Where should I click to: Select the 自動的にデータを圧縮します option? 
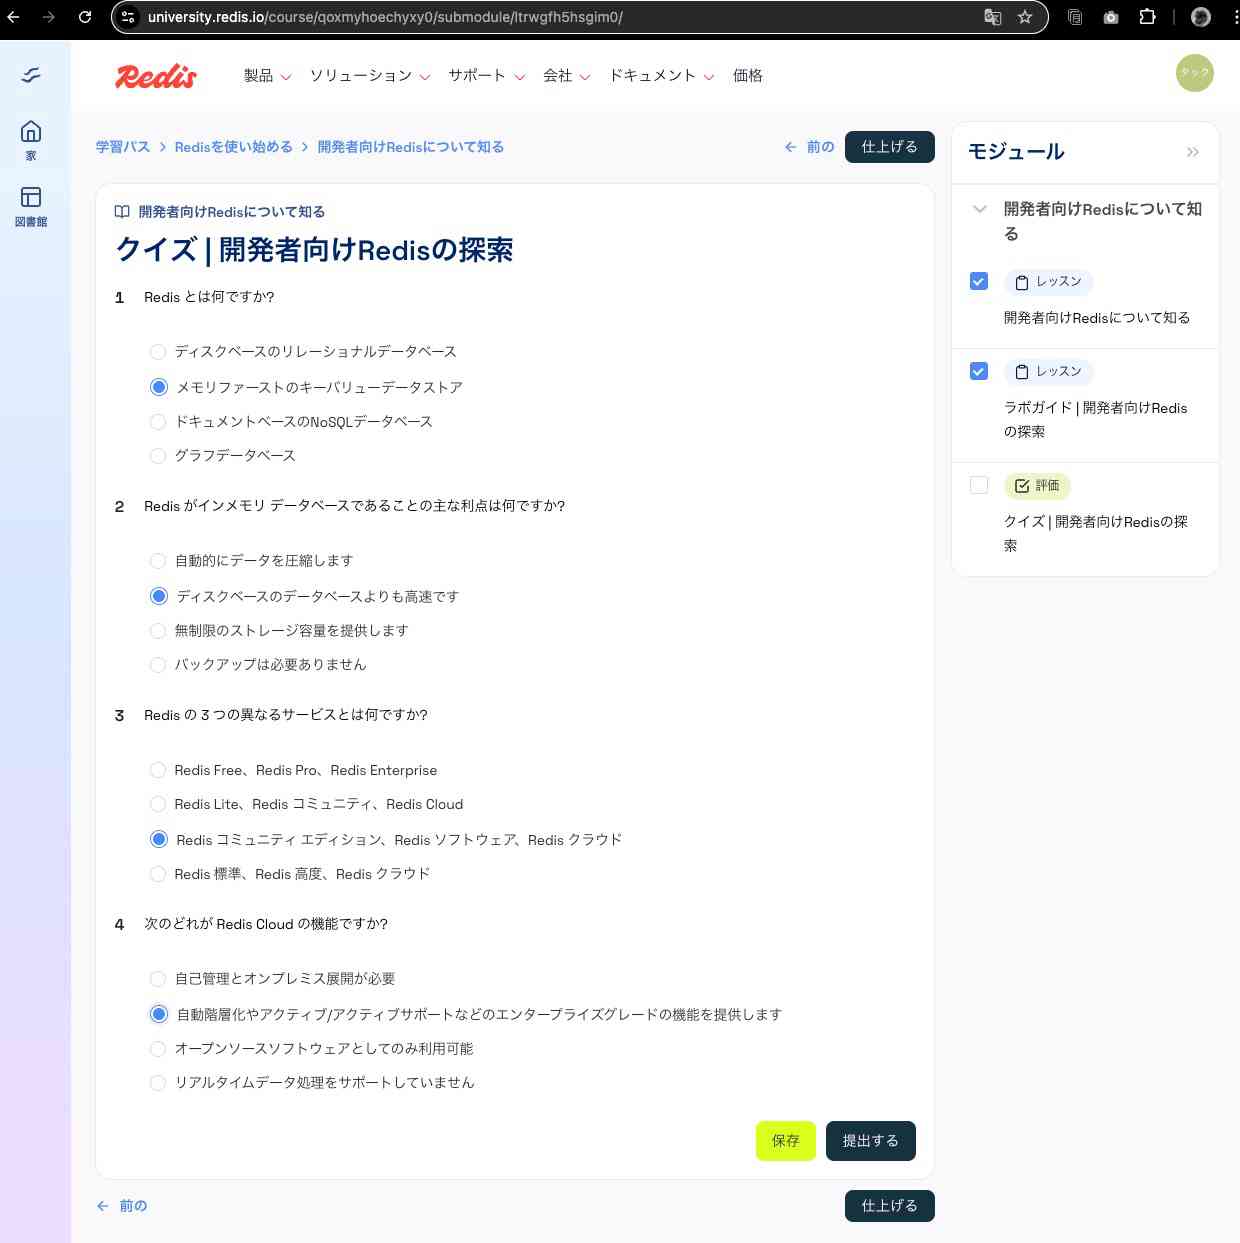click(158, 561)
